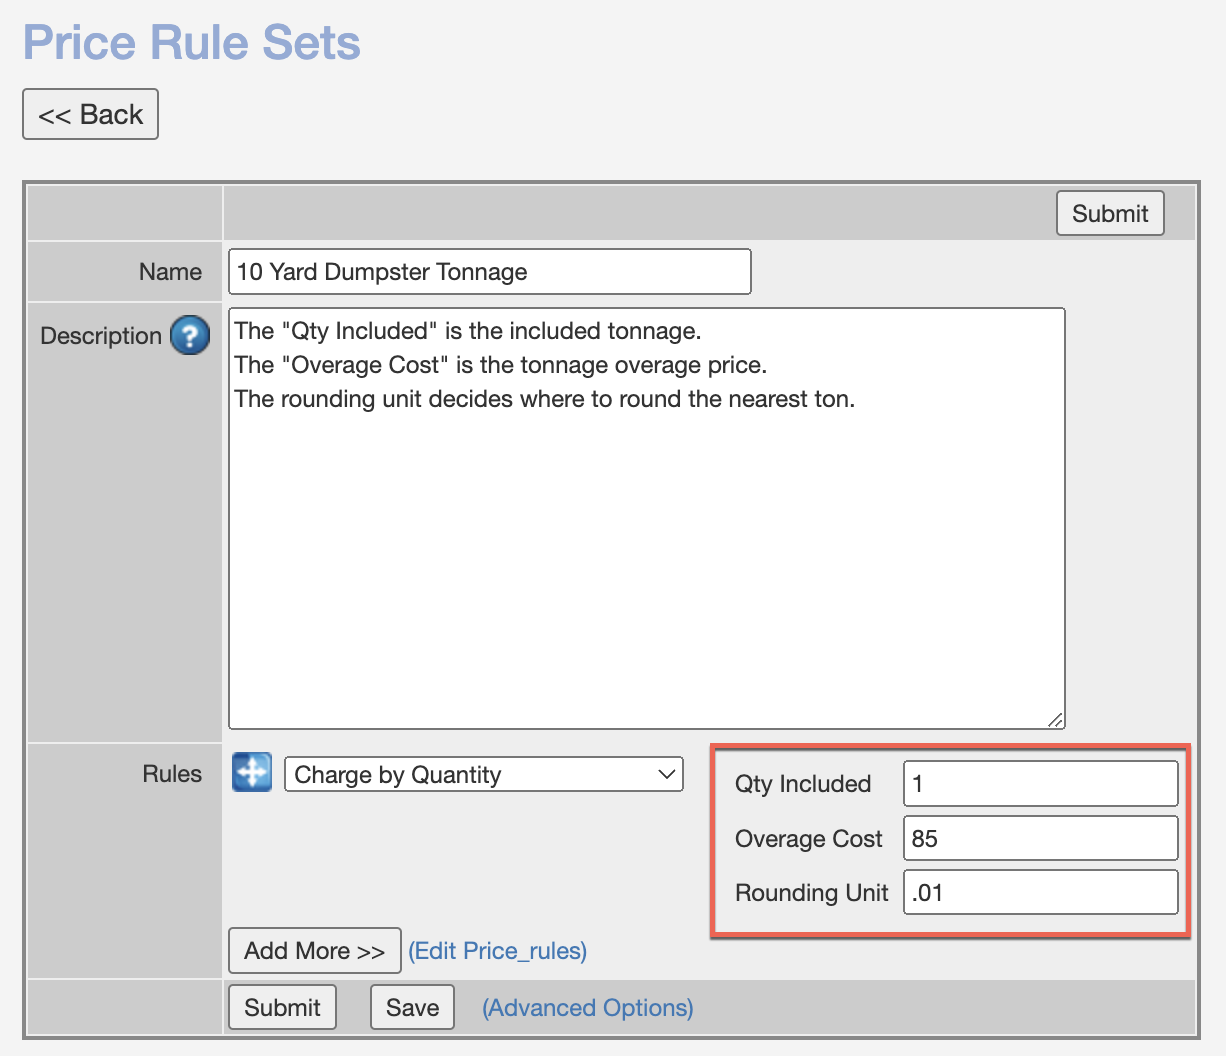The image size is (1226, 1056).
Task: Click the blue move arrows icon in Rules
Action: pos(252,773)
